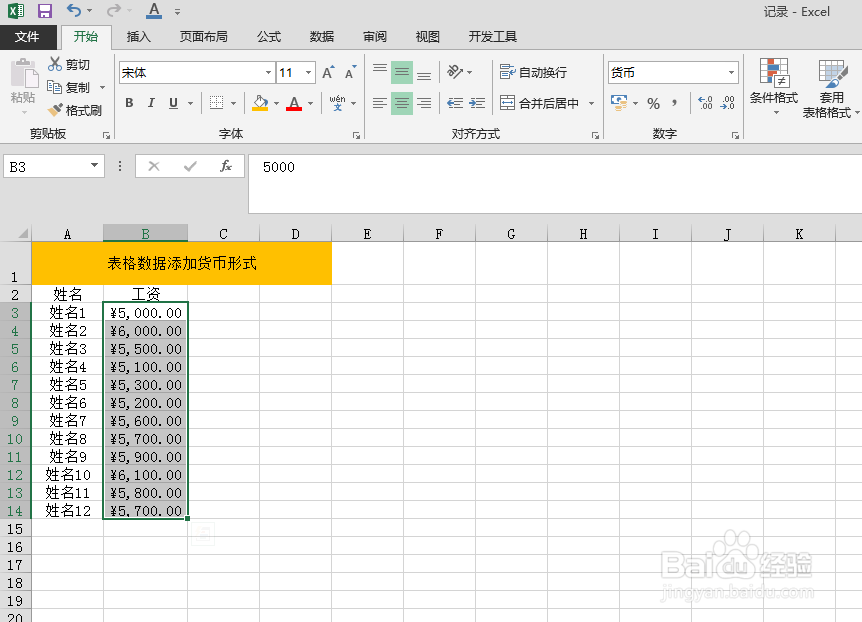Apply percent style to selected cells
This screenshot has height=622, width=862.
point(654,103)
